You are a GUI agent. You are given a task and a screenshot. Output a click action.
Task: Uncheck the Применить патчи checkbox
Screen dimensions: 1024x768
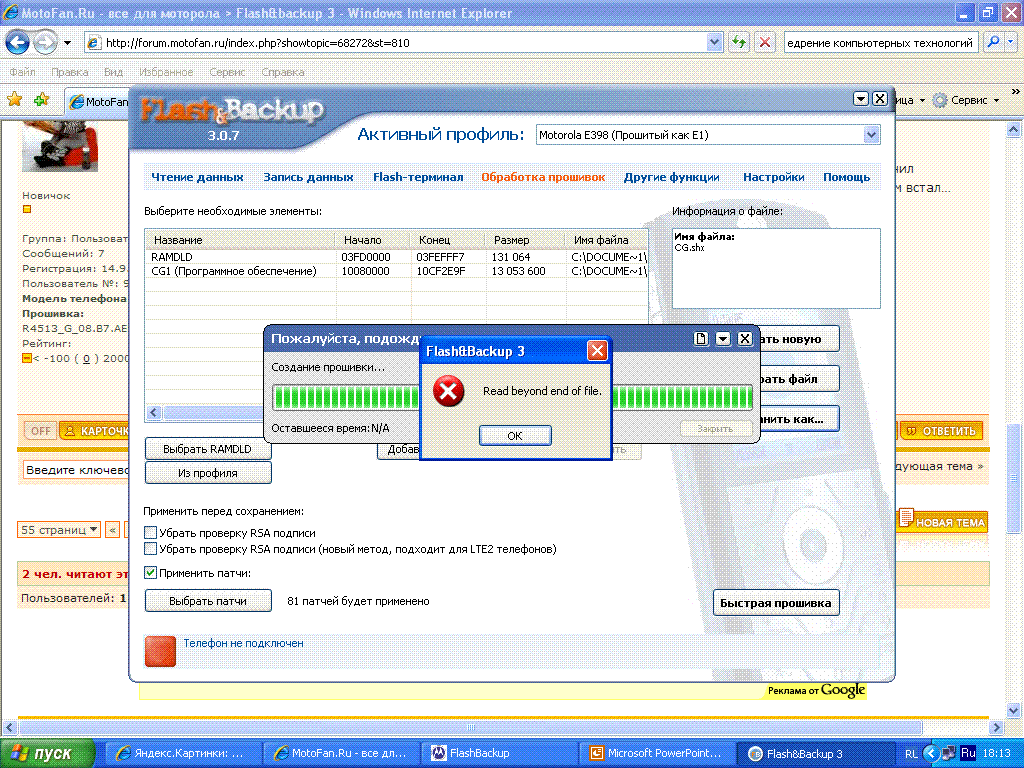click(x=150, y=573)
